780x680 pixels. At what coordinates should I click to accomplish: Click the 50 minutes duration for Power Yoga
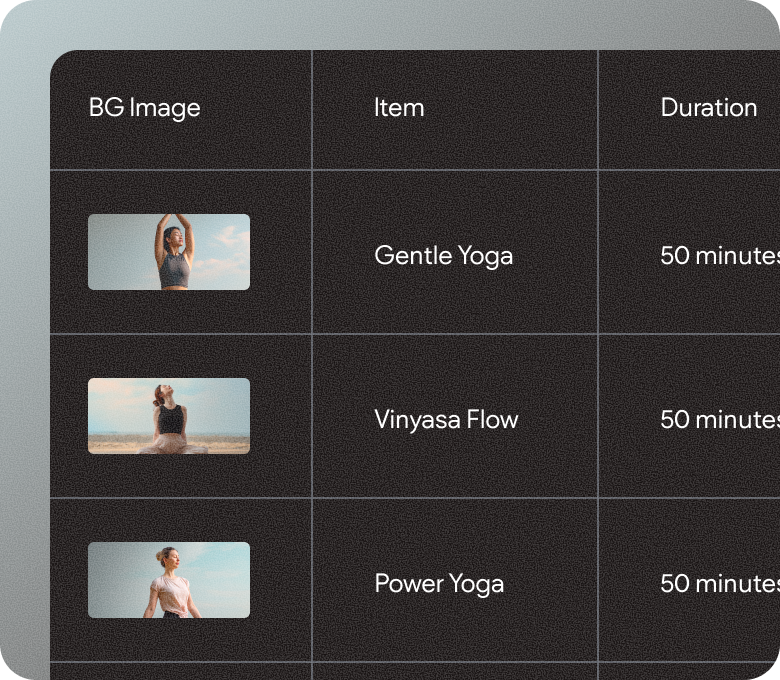click(718, 584)
